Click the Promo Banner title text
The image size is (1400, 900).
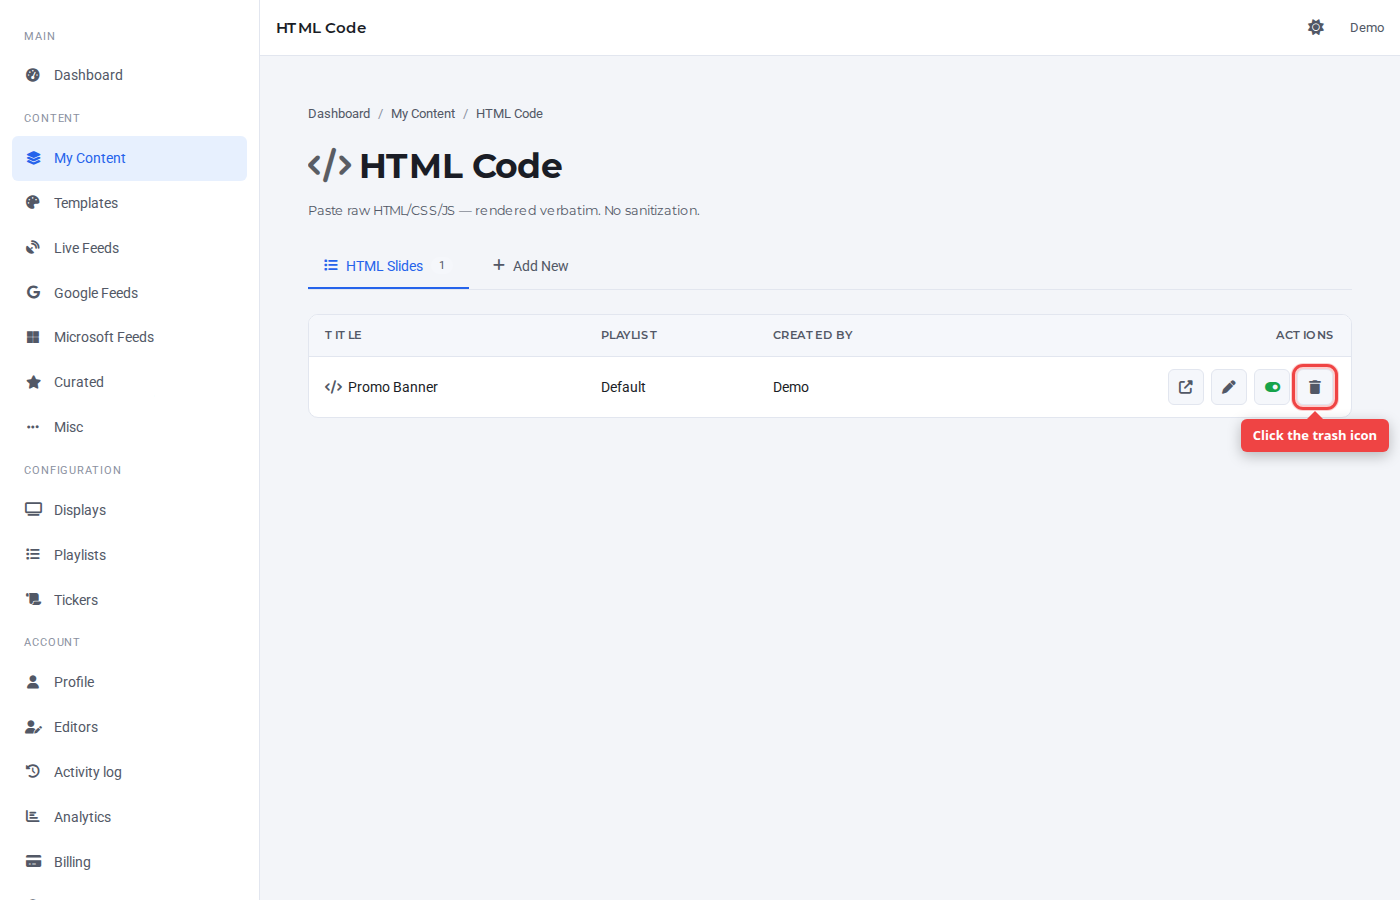(x=393, y=387)
